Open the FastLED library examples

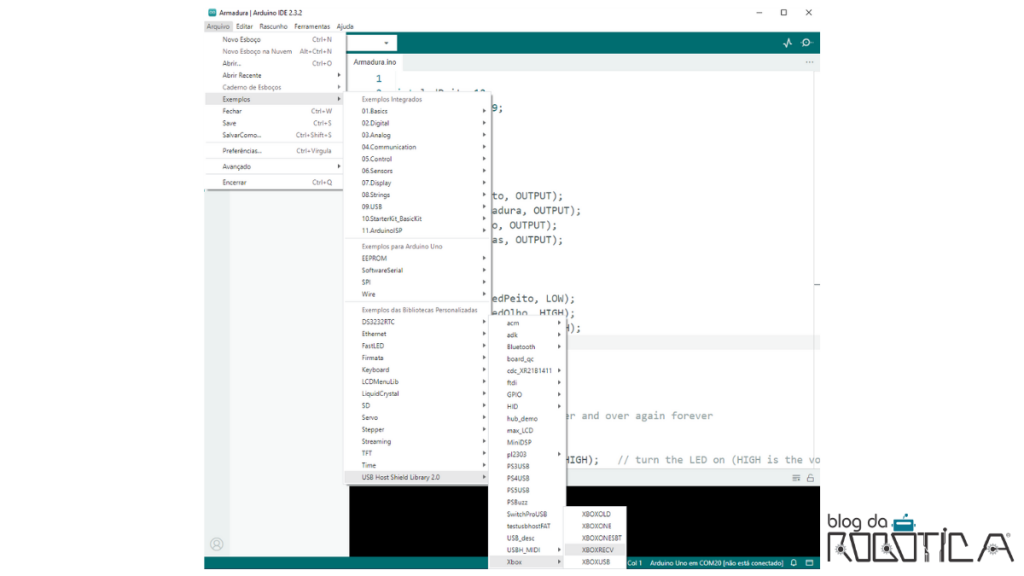[x=417, y=346]
